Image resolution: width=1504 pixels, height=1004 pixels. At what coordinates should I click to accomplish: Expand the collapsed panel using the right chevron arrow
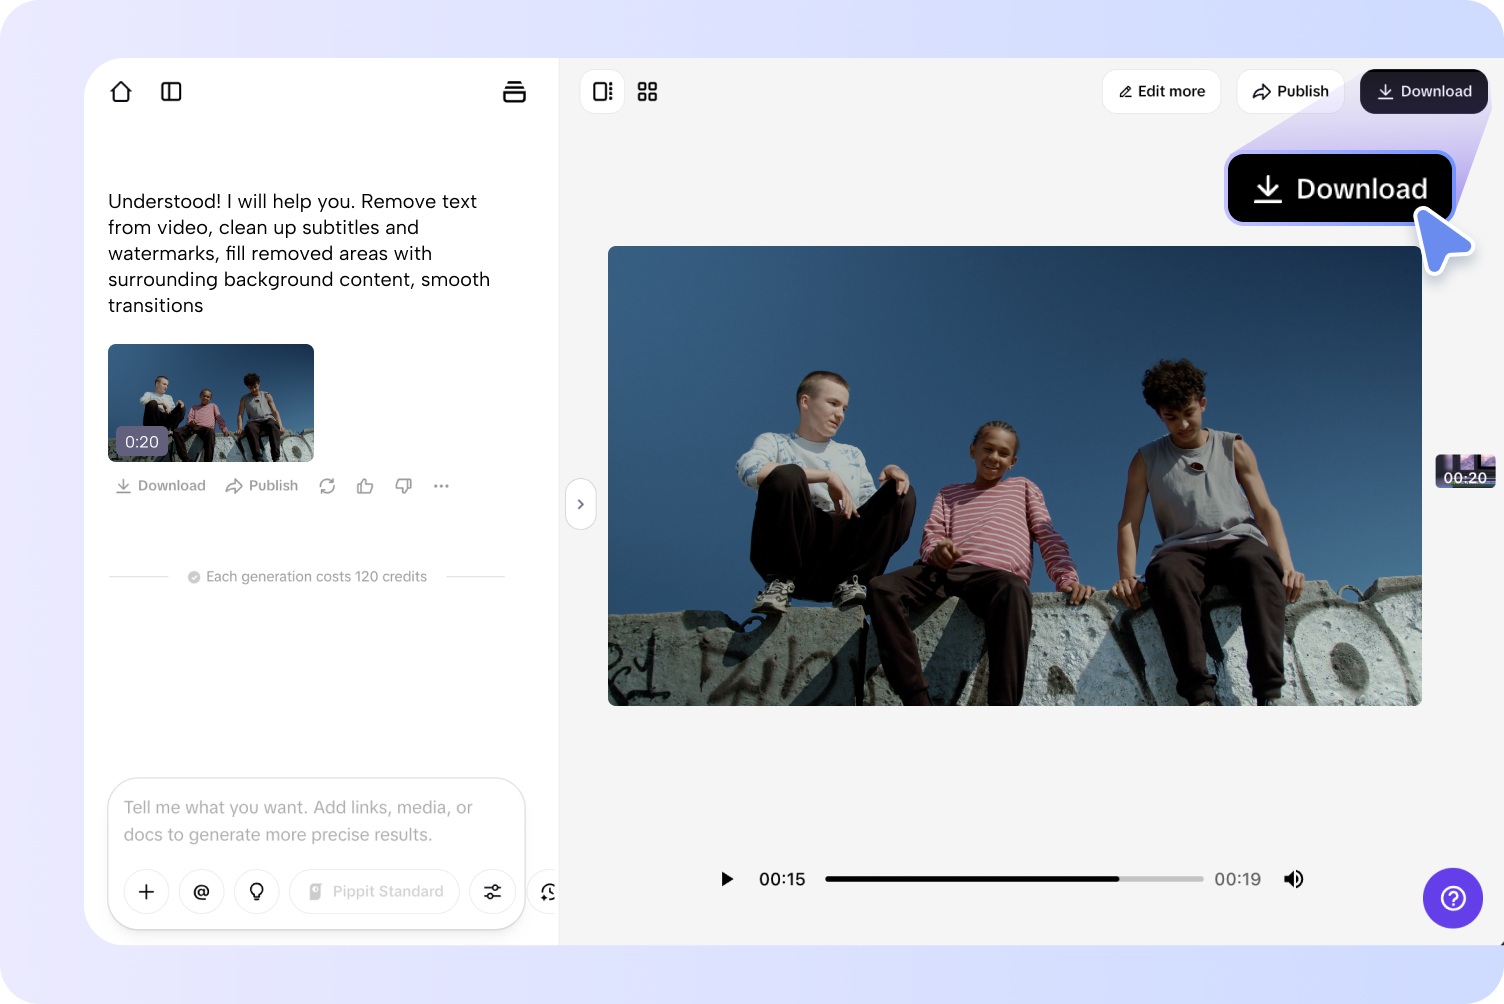581,504
